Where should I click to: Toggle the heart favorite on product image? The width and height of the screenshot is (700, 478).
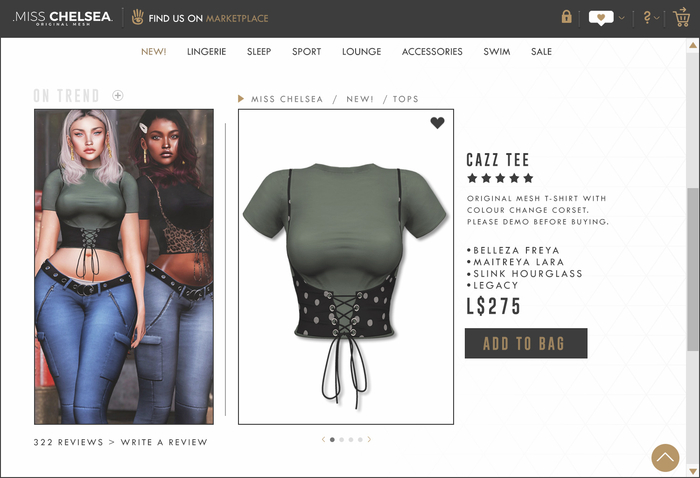[438, 123]
